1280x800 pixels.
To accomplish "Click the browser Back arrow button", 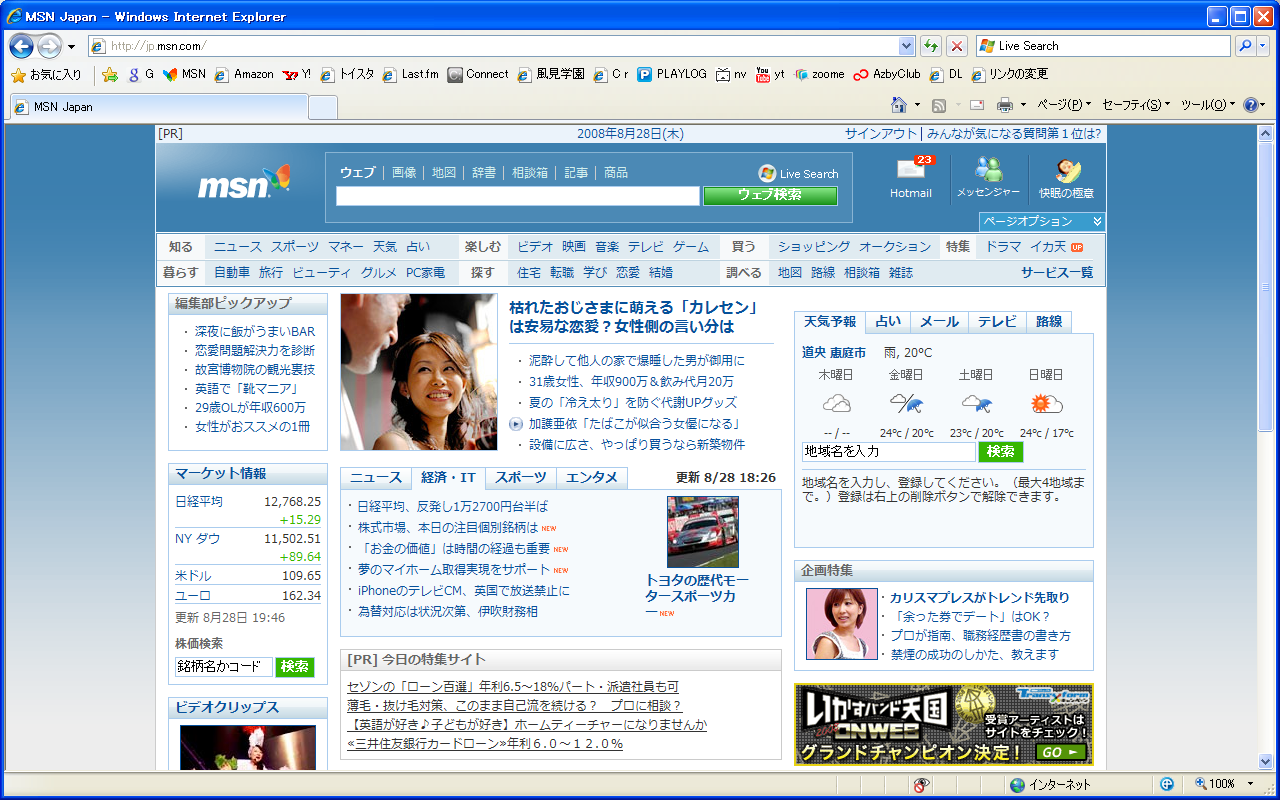I will coord(22,46).
